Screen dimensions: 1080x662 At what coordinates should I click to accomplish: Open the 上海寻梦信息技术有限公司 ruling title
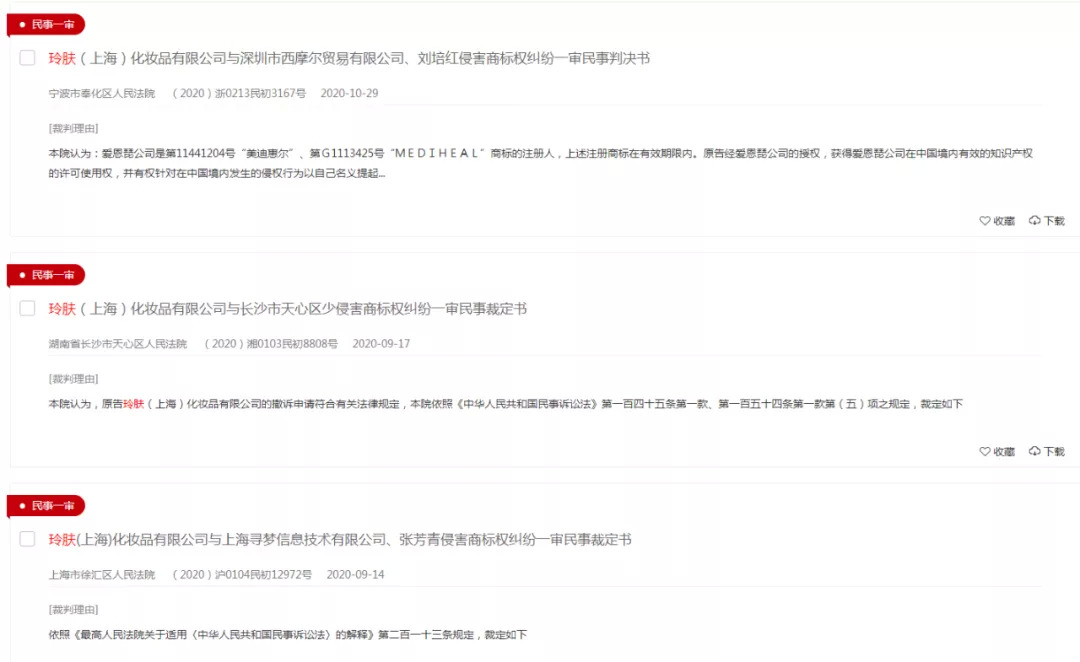coord(340,539)
